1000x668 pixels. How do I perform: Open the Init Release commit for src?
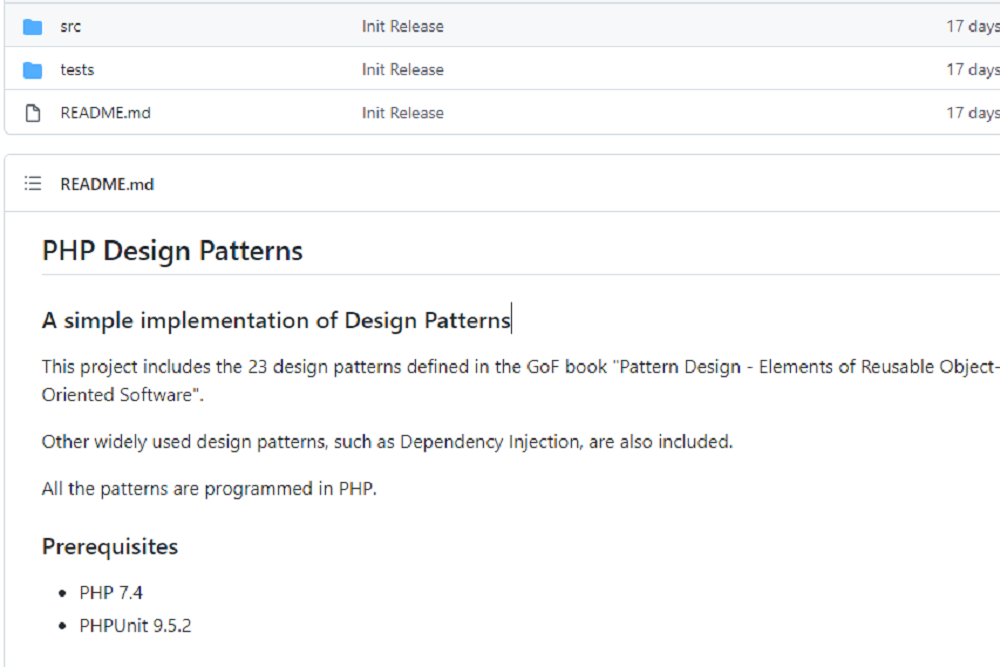click(x=402, y=27)
